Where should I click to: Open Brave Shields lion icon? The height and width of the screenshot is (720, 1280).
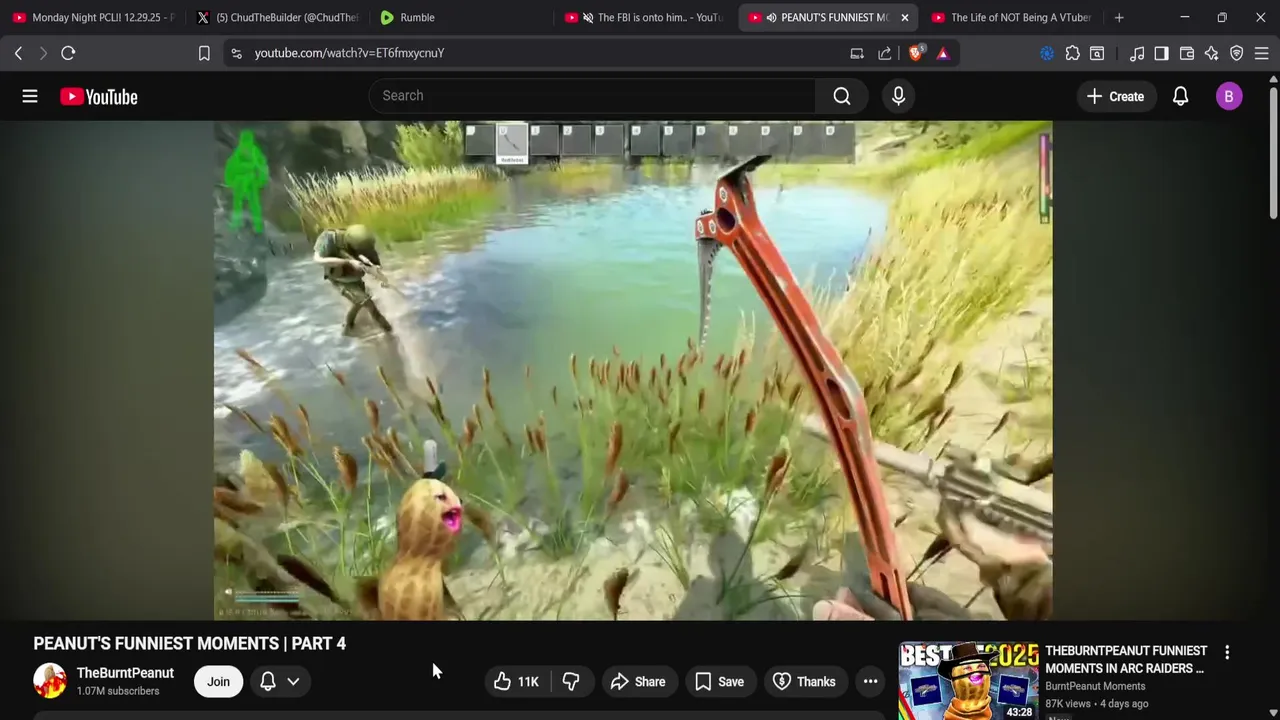point(915,53)
